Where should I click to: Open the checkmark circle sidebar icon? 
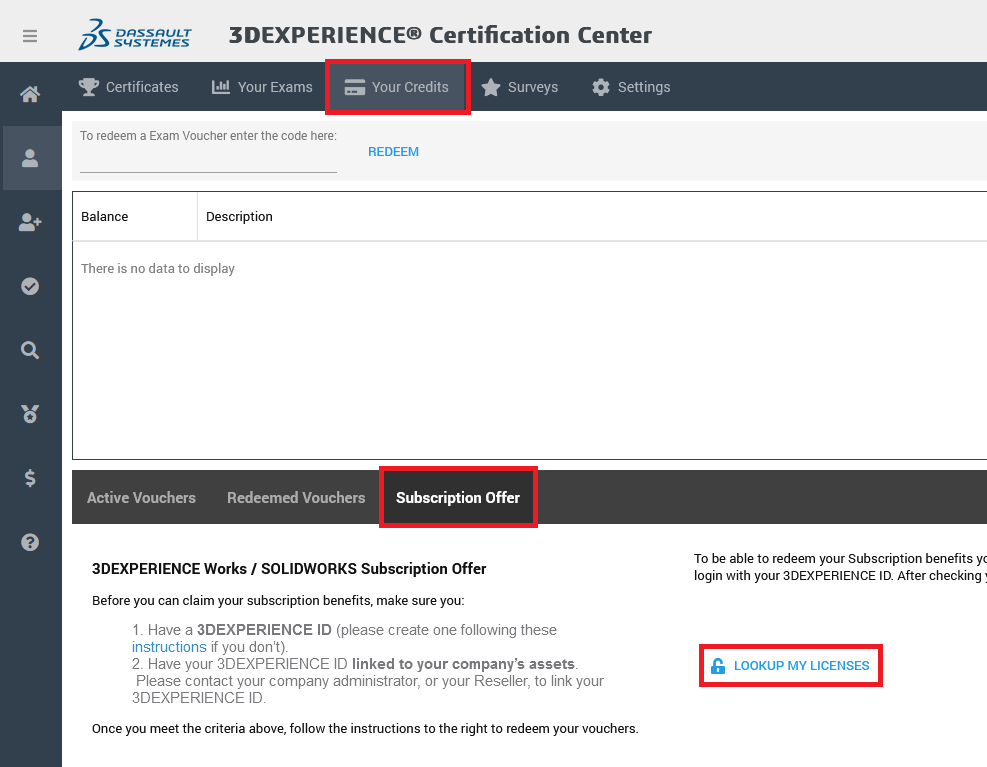pyautogui.click(x=30, y=286)
